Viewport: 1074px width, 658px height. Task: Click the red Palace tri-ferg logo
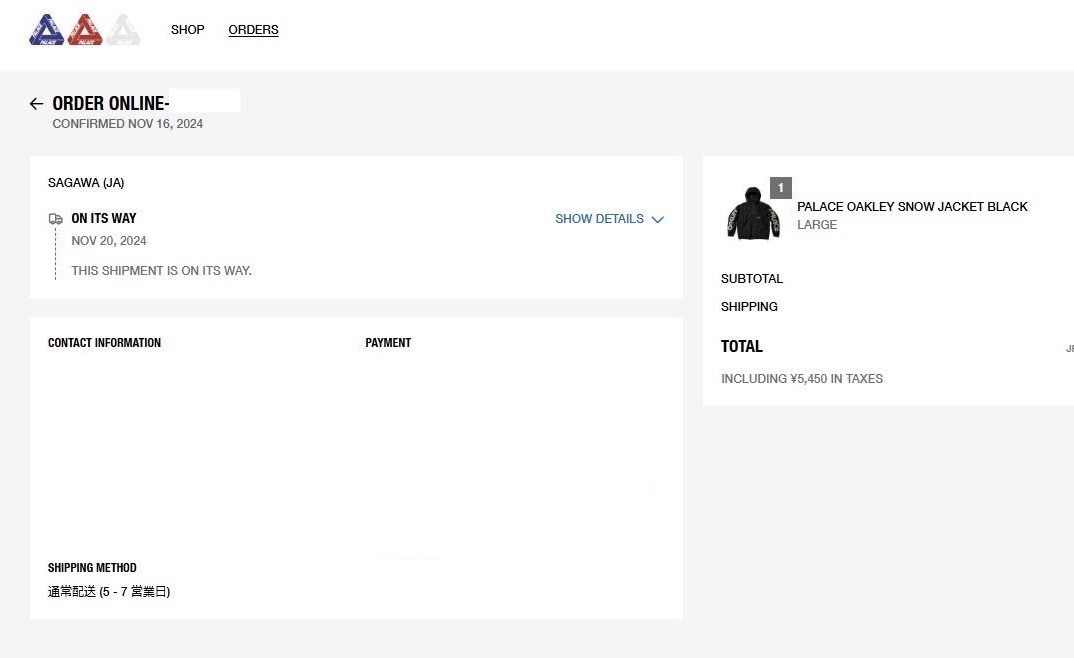tap(85, 30)
